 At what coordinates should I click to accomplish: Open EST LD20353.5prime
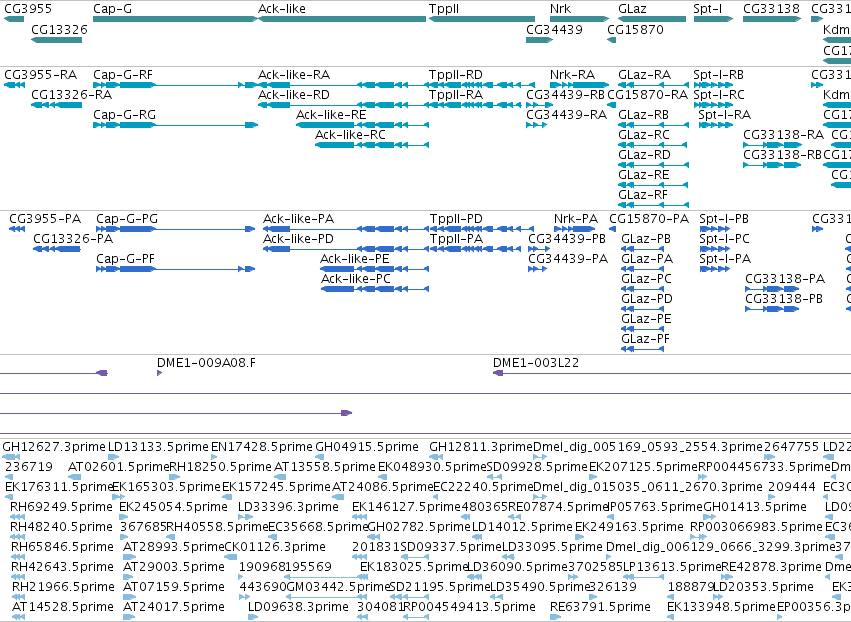click(763, 587)
